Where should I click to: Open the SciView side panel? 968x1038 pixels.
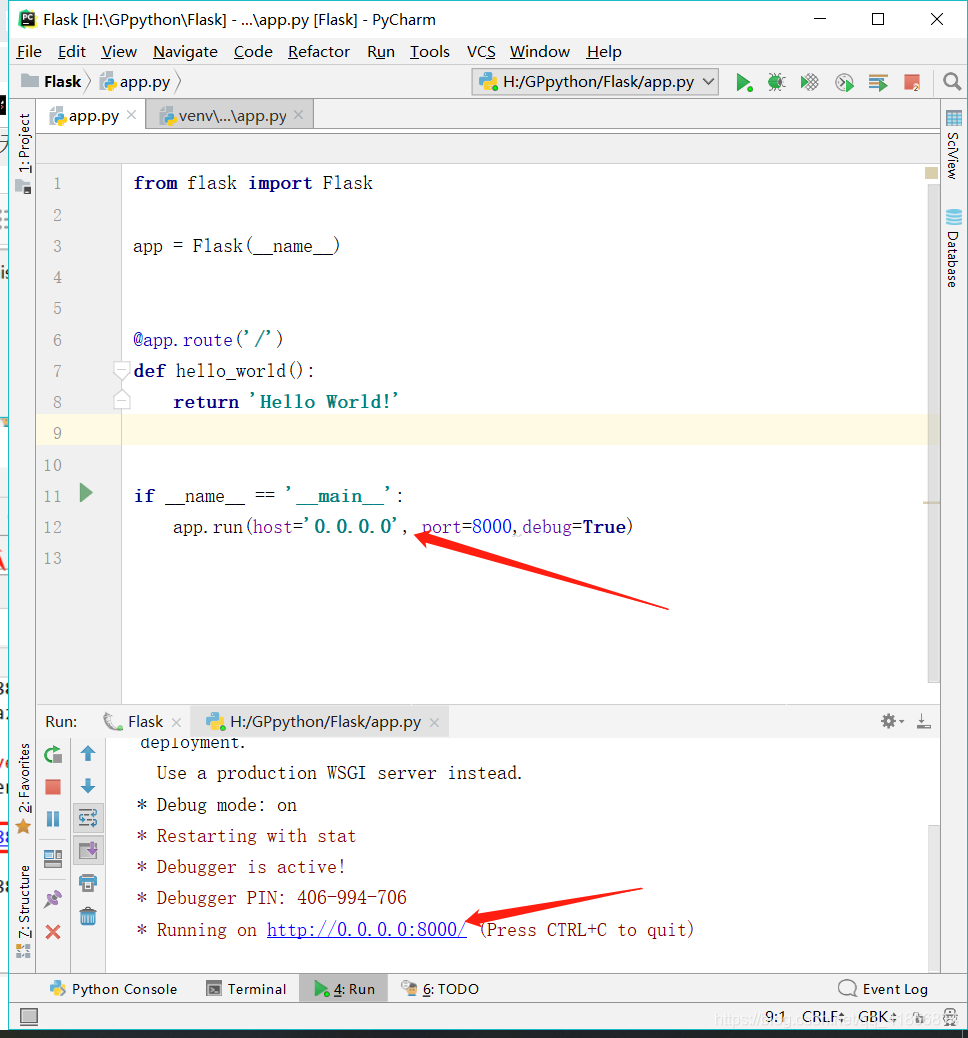tap(953, 146)
